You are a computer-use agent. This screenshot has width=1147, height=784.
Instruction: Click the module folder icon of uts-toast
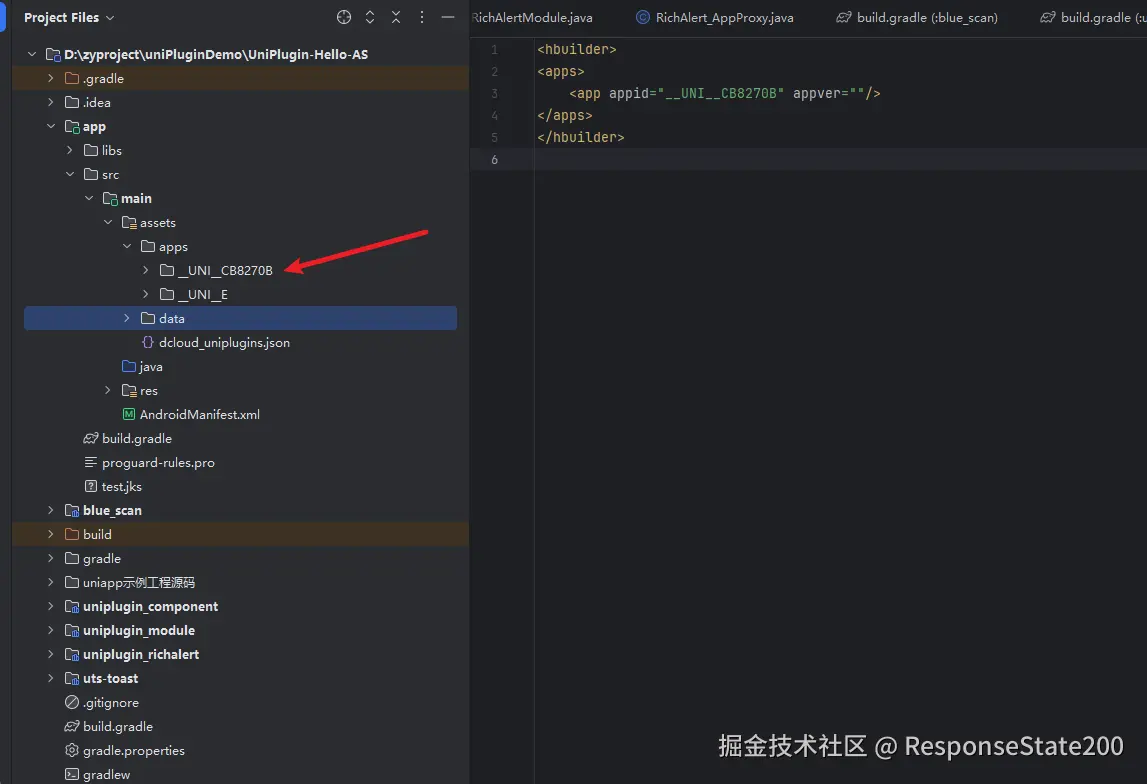pyautogui.click(x=72, y=679)
